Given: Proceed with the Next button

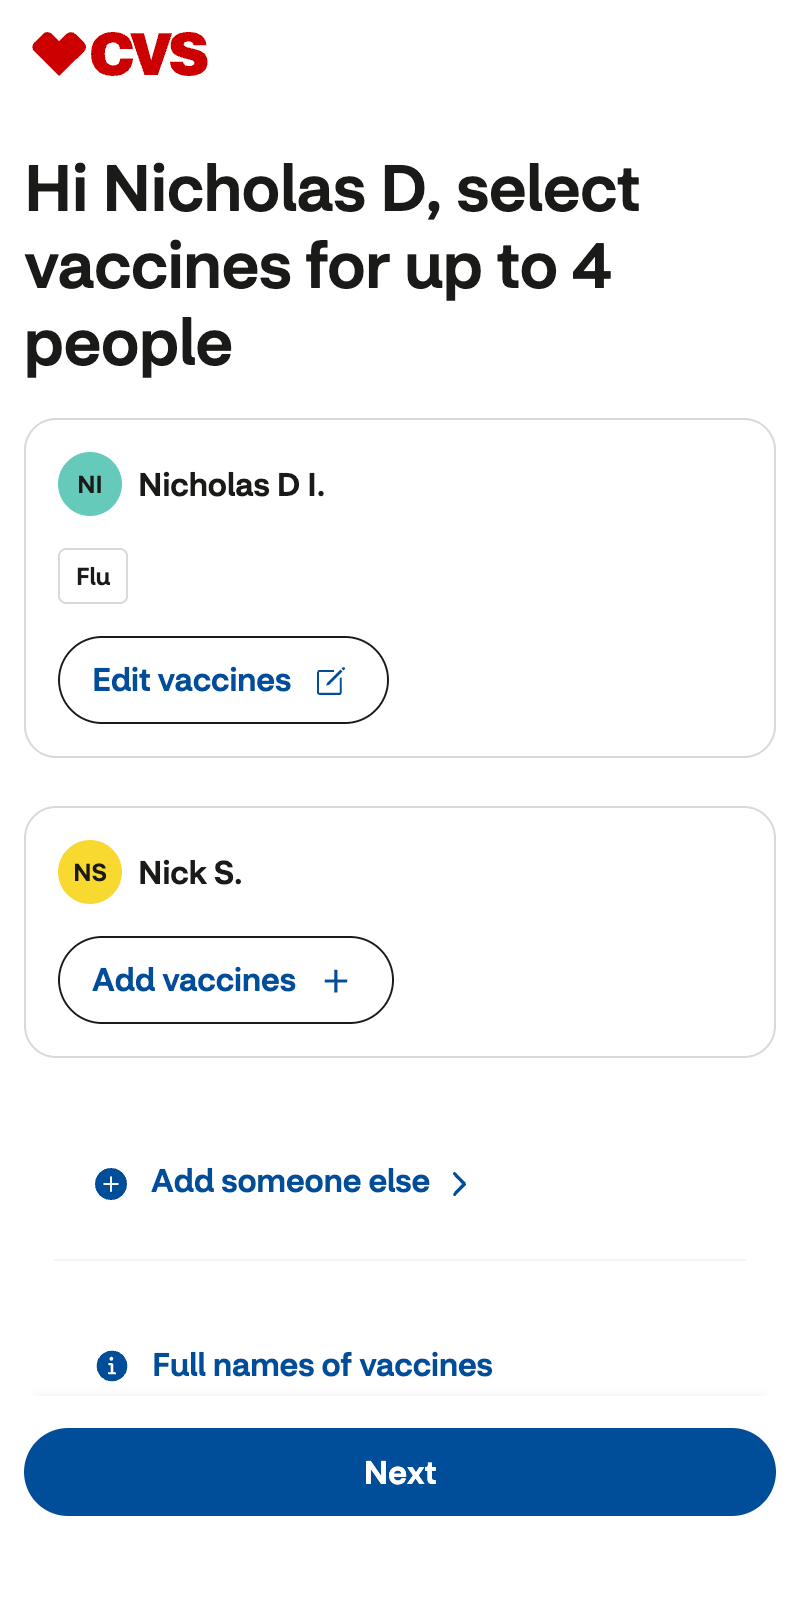Looking at the screenshot, I should coord(400,1472).
